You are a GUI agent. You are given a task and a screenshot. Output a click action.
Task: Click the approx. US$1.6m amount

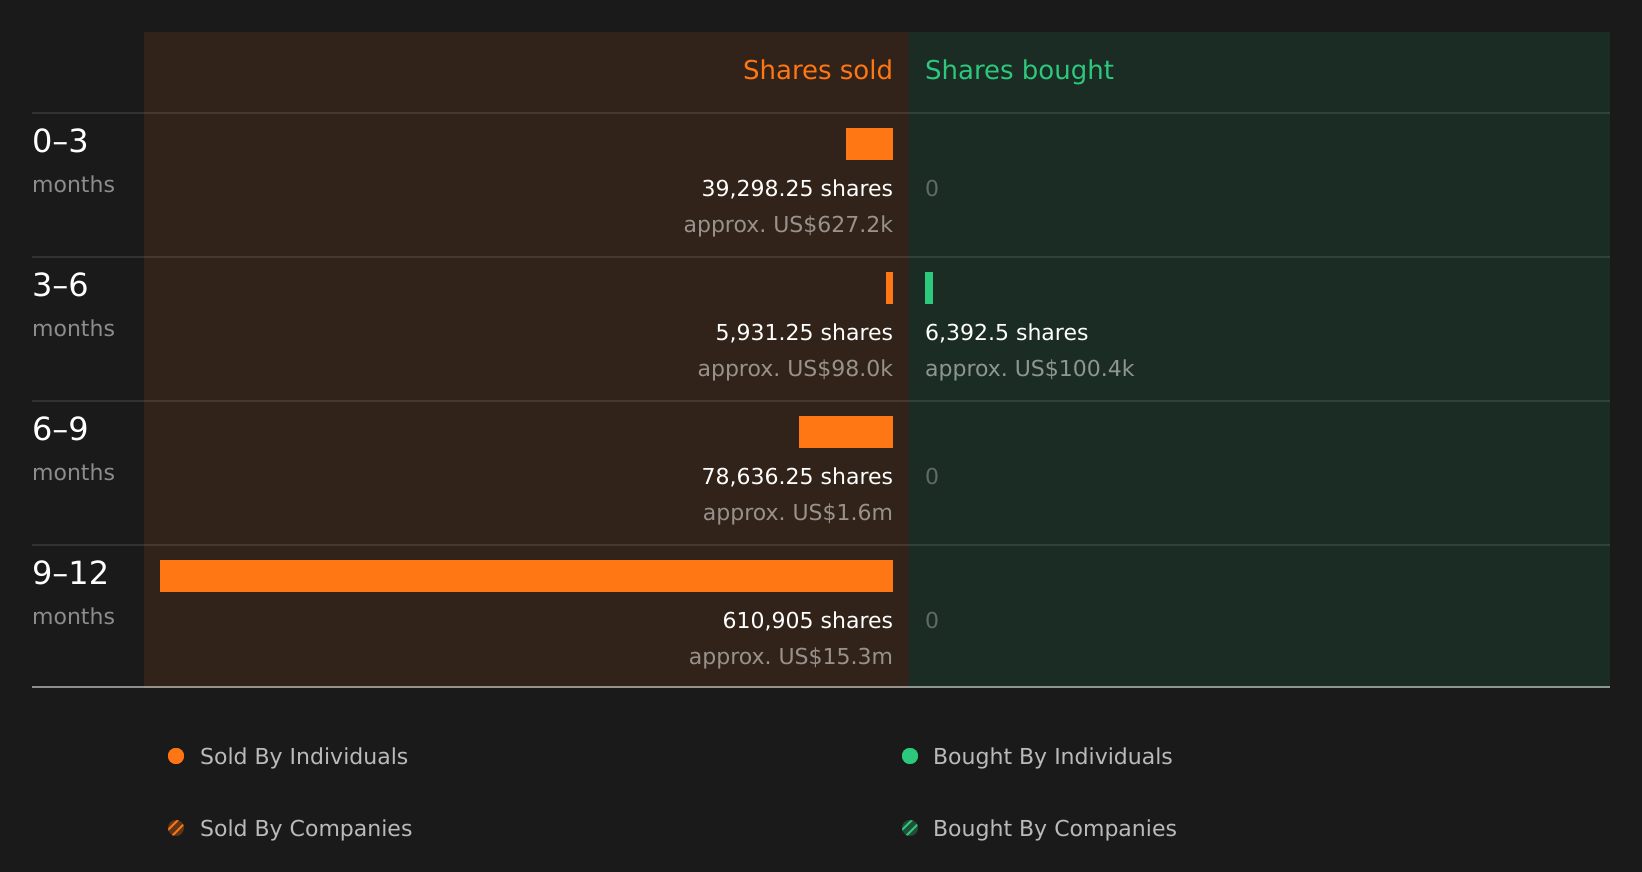(798, 513)
